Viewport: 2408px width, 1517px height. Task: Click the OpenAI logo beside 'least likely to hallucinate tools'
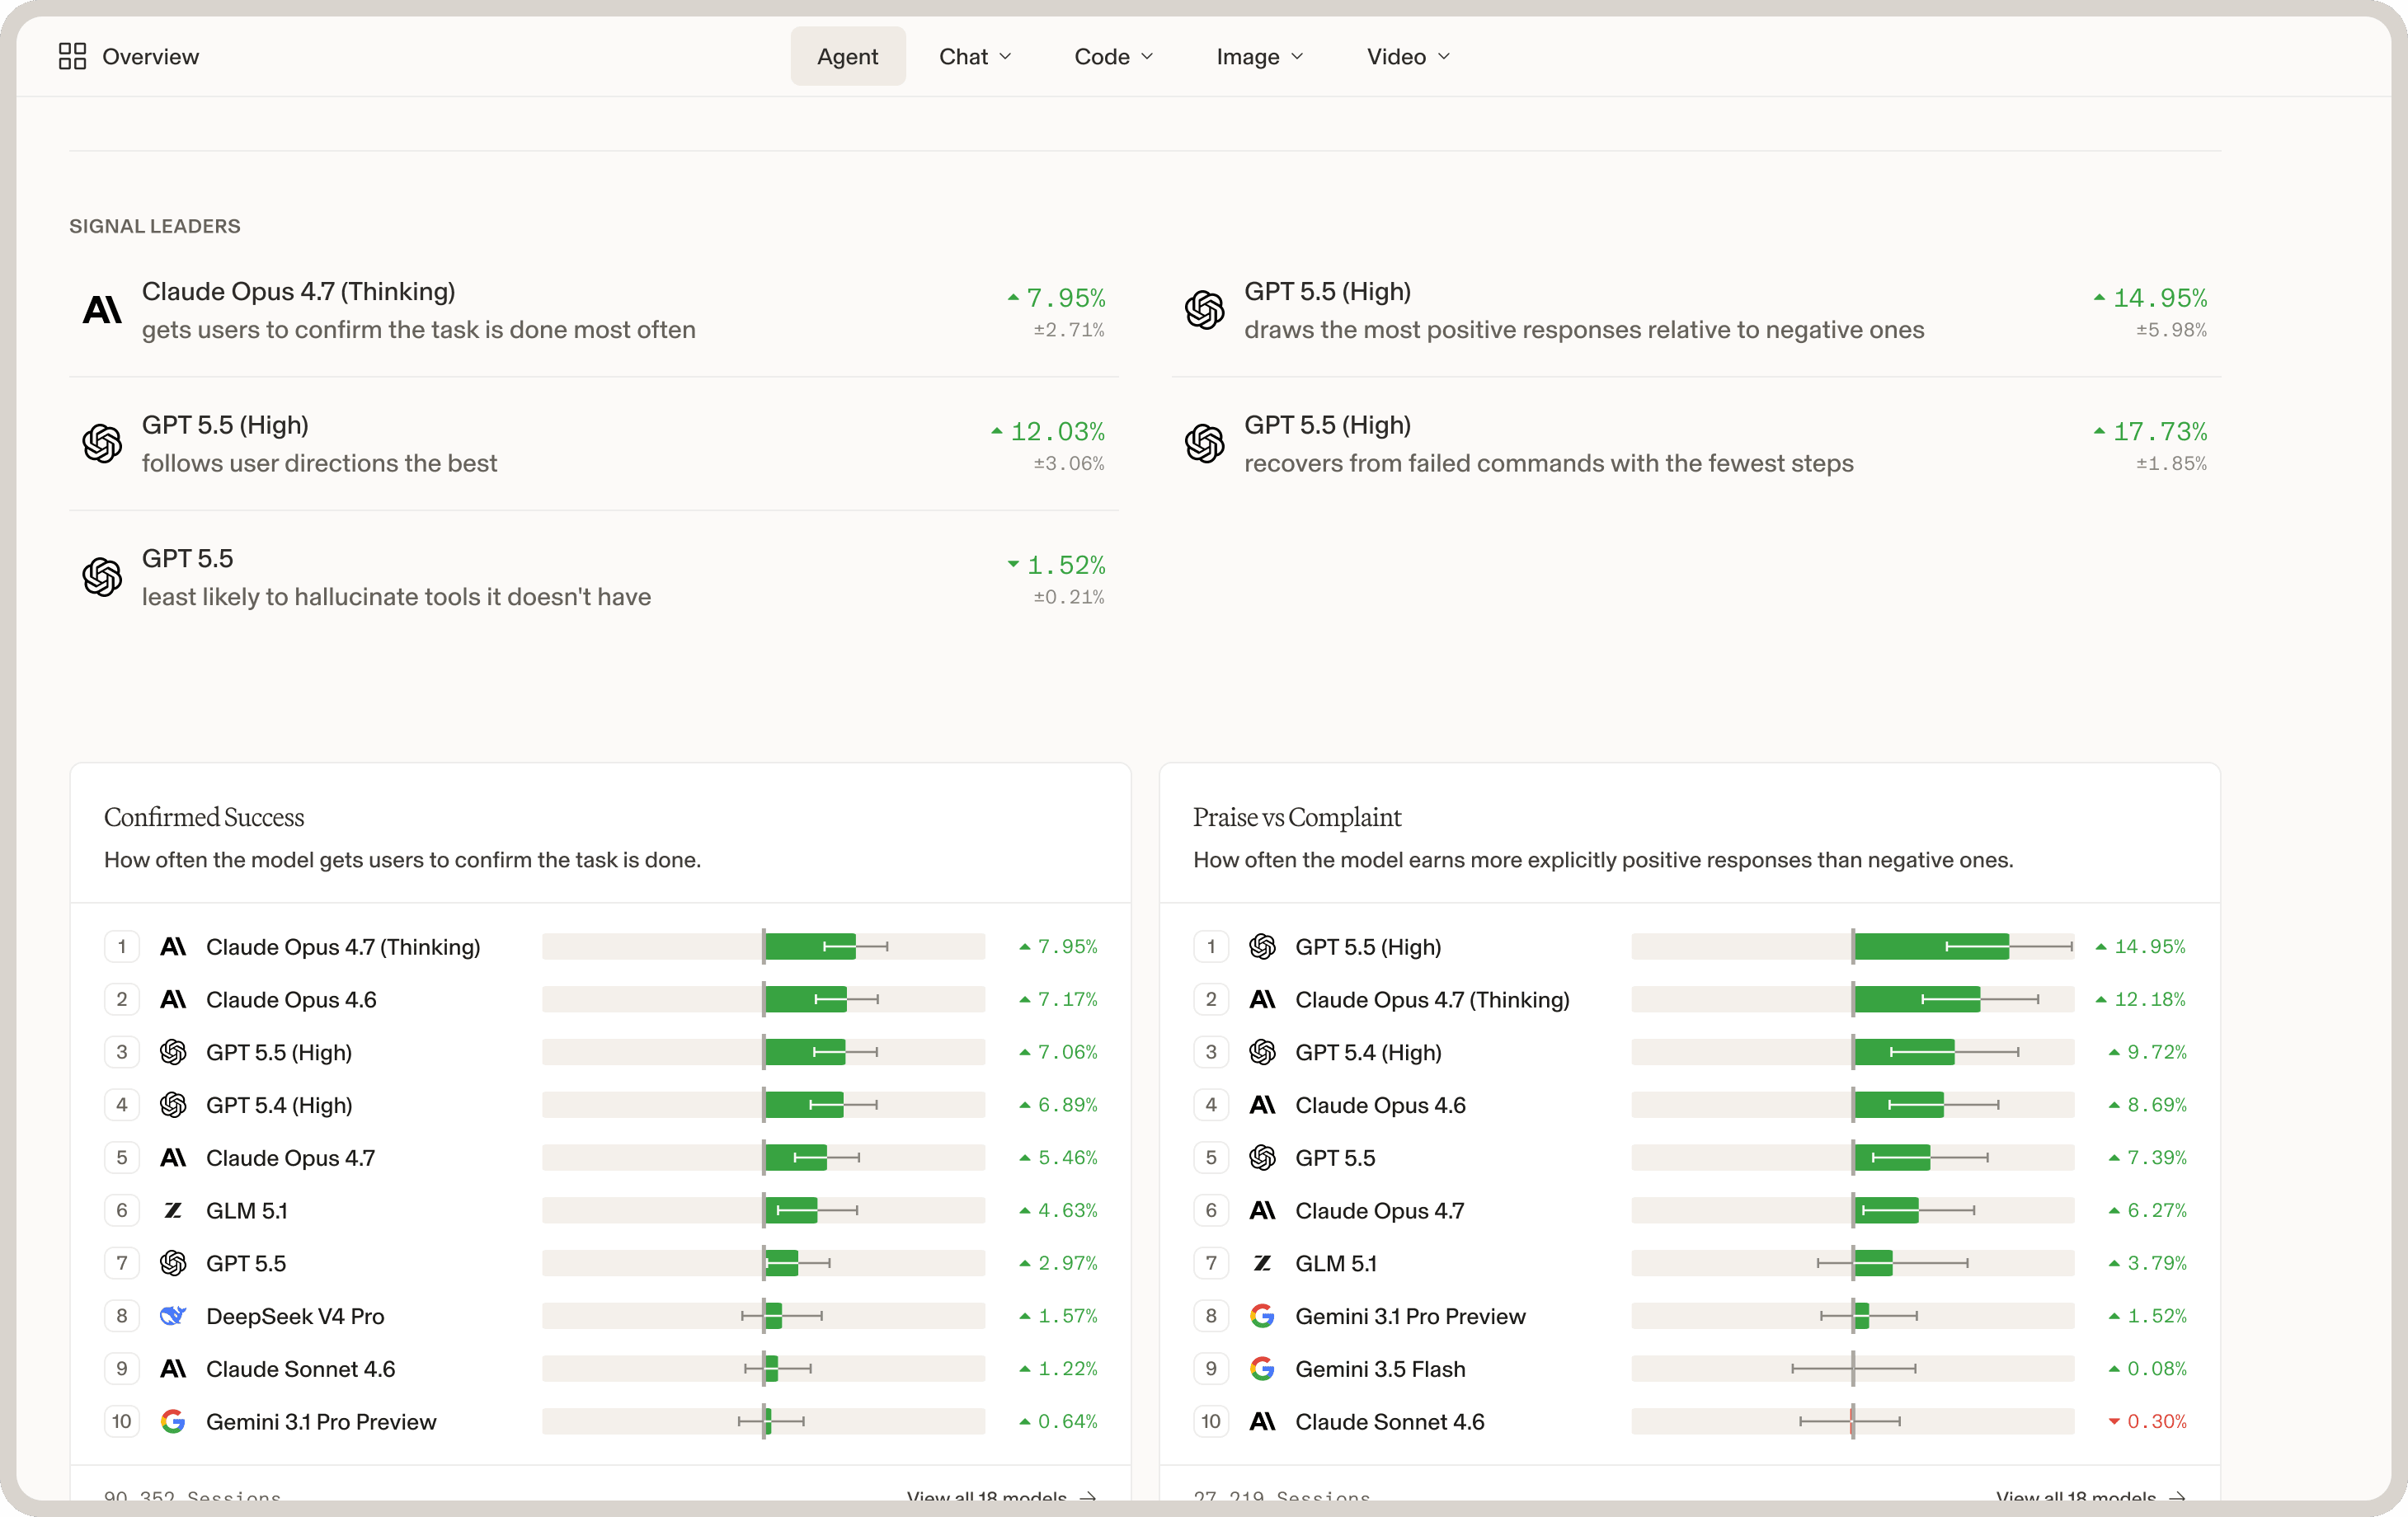click(102, 577)
